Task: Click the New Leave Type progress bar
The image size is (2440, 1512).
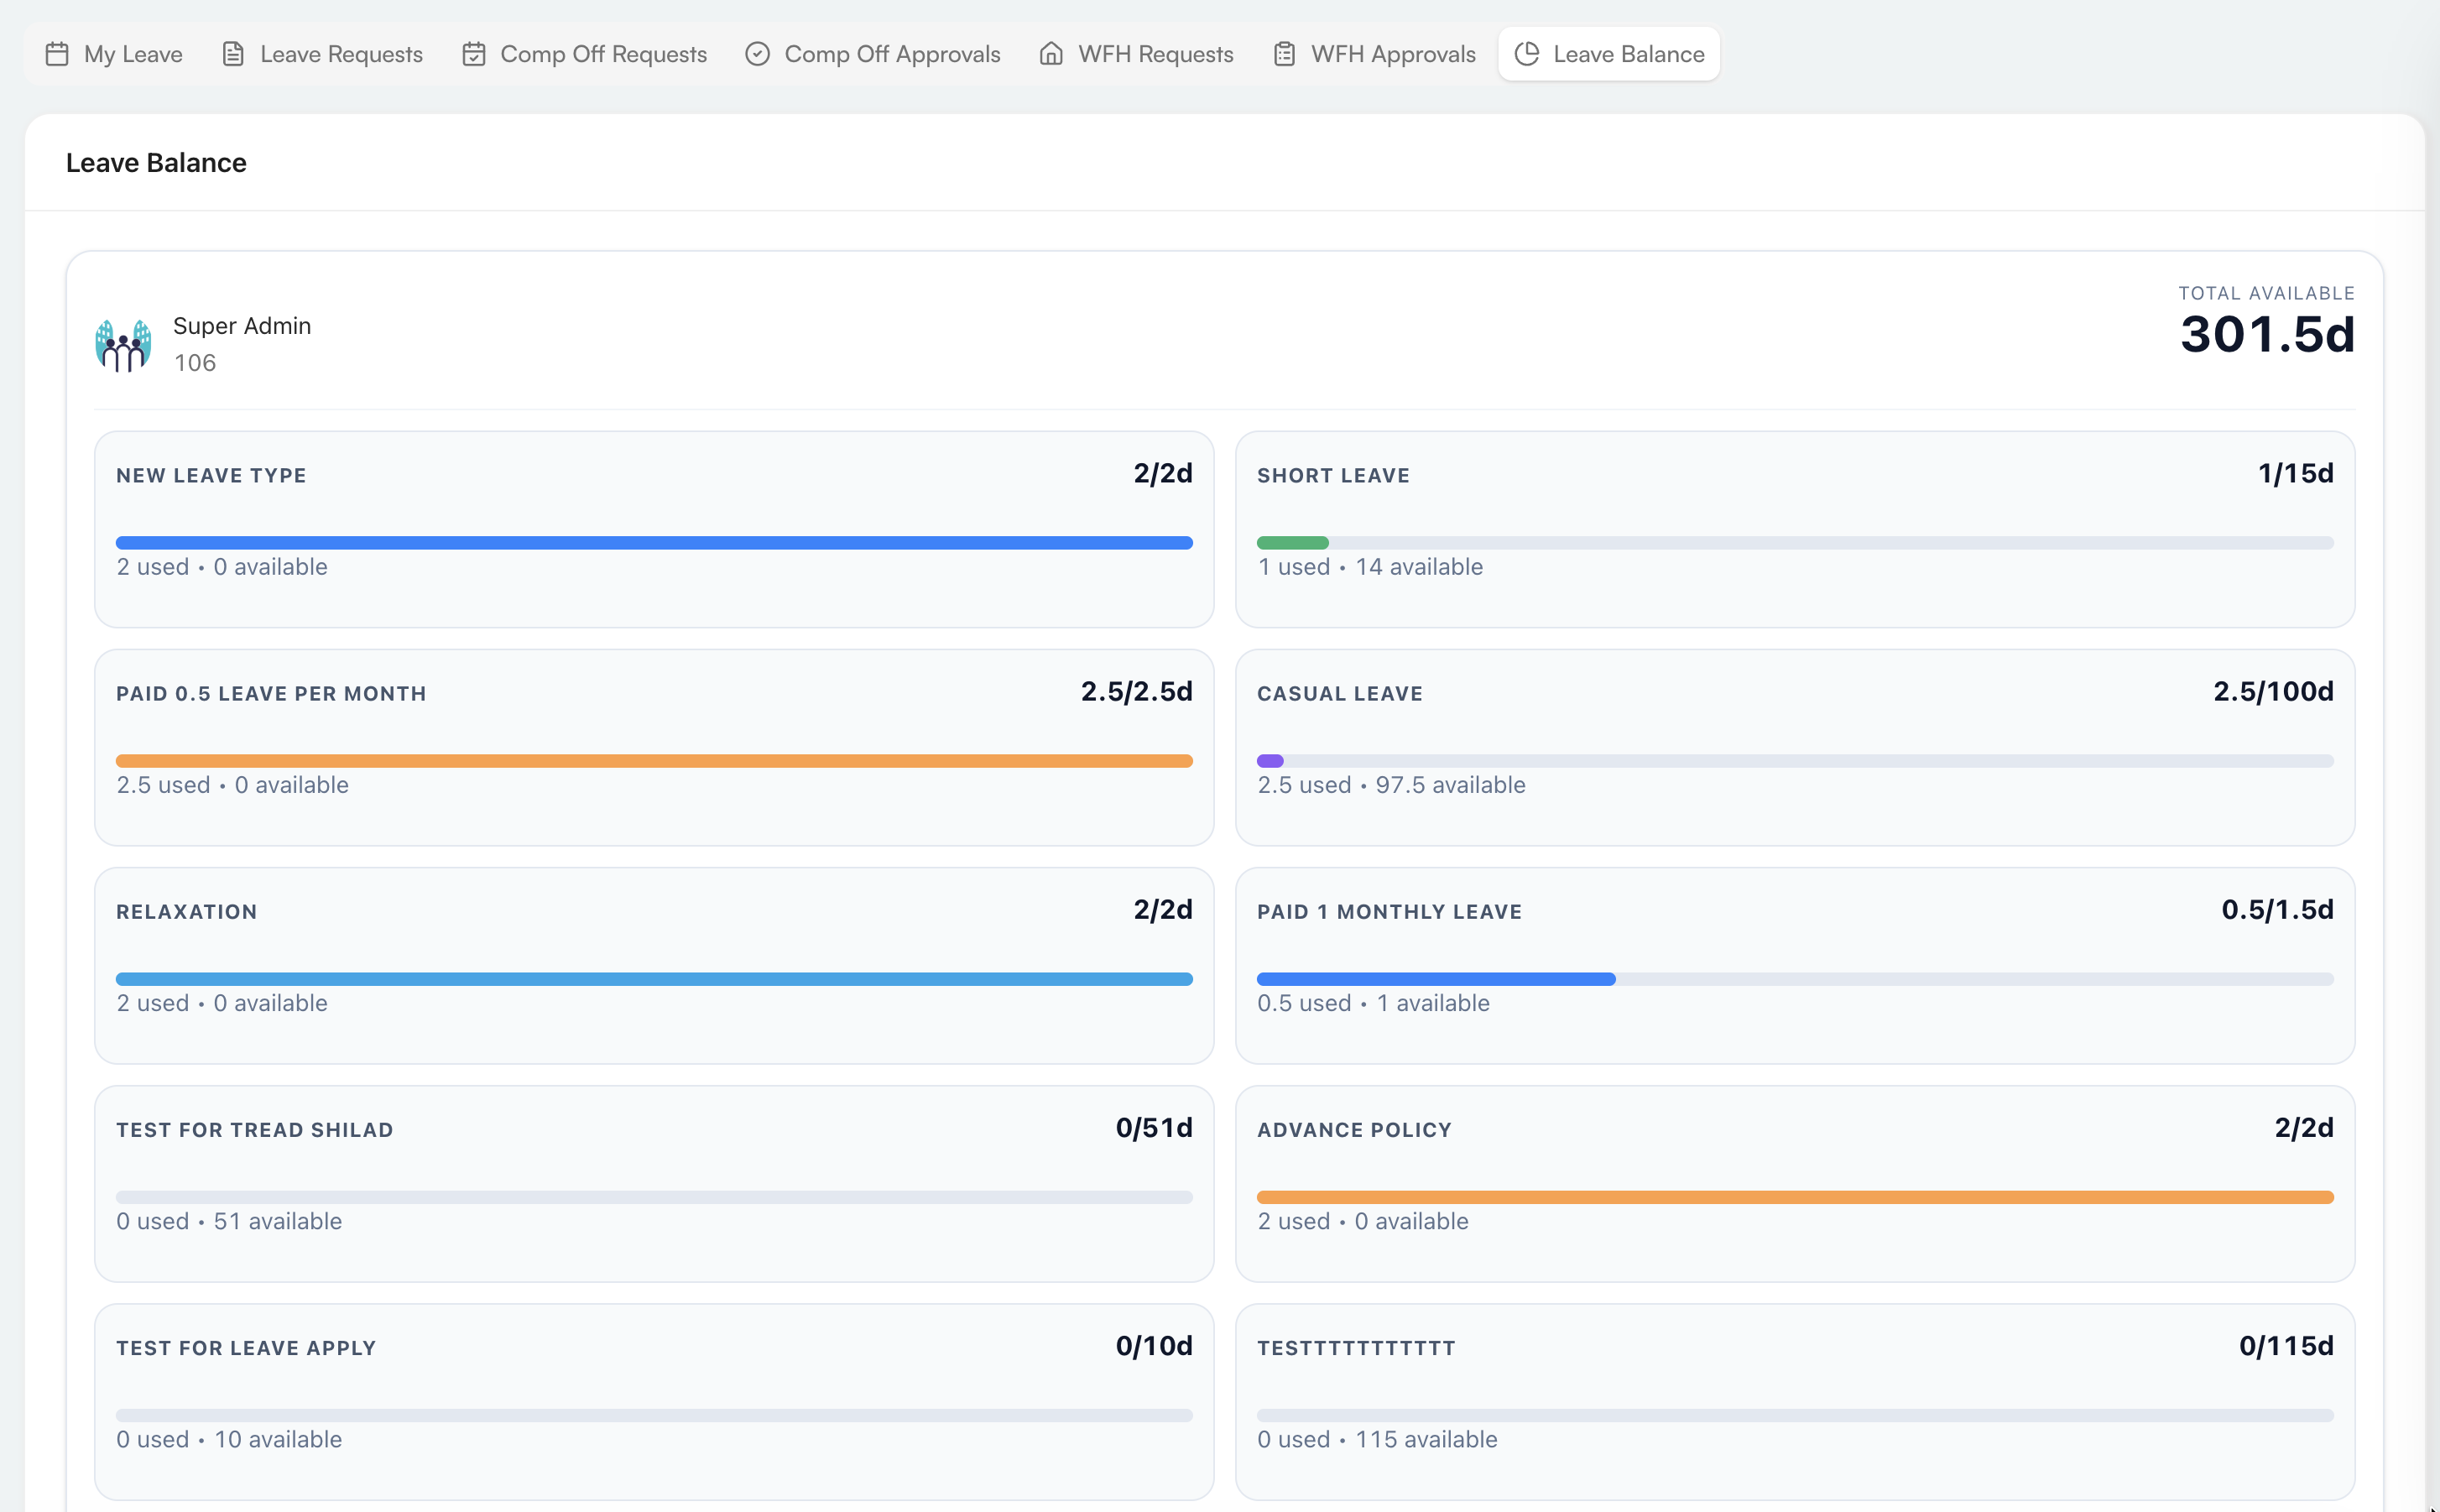Action: (654, 543)
